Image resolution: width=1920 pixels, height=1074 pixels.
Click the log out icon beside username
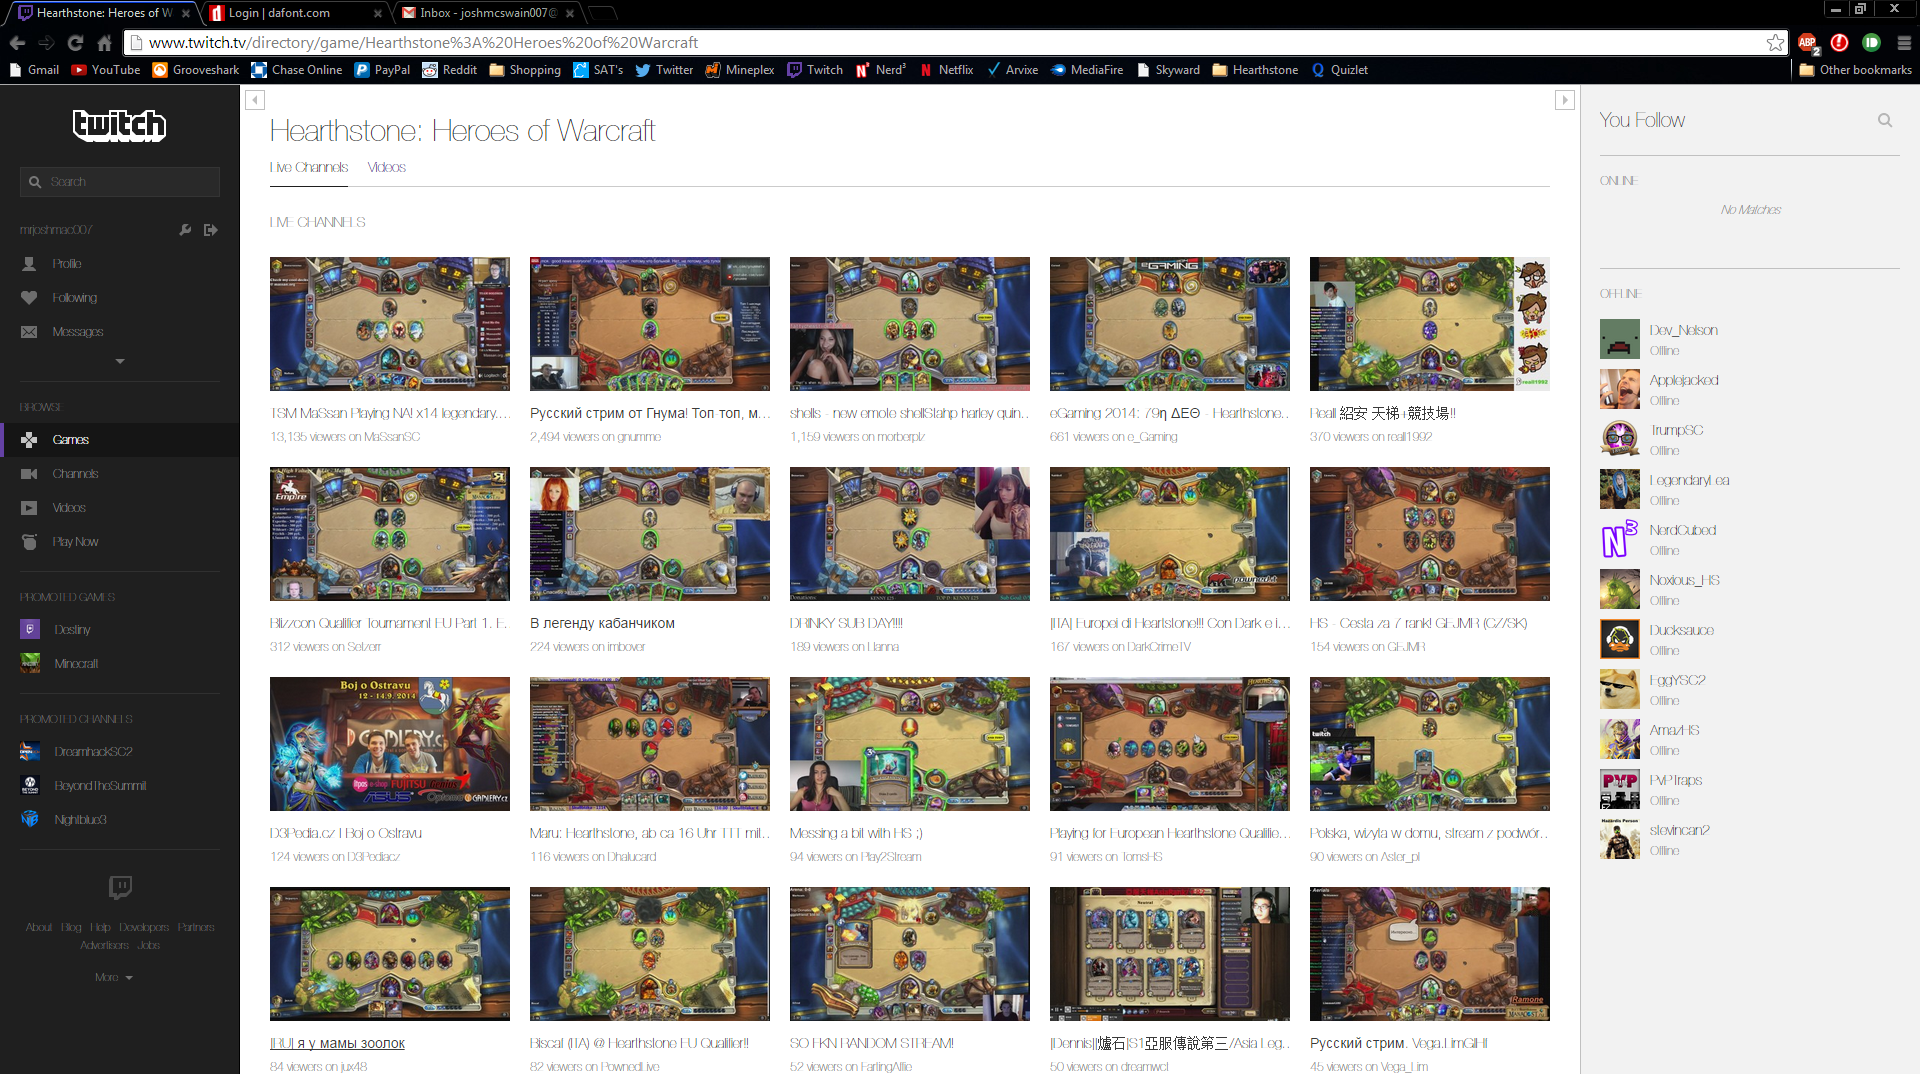pos(210,230)
